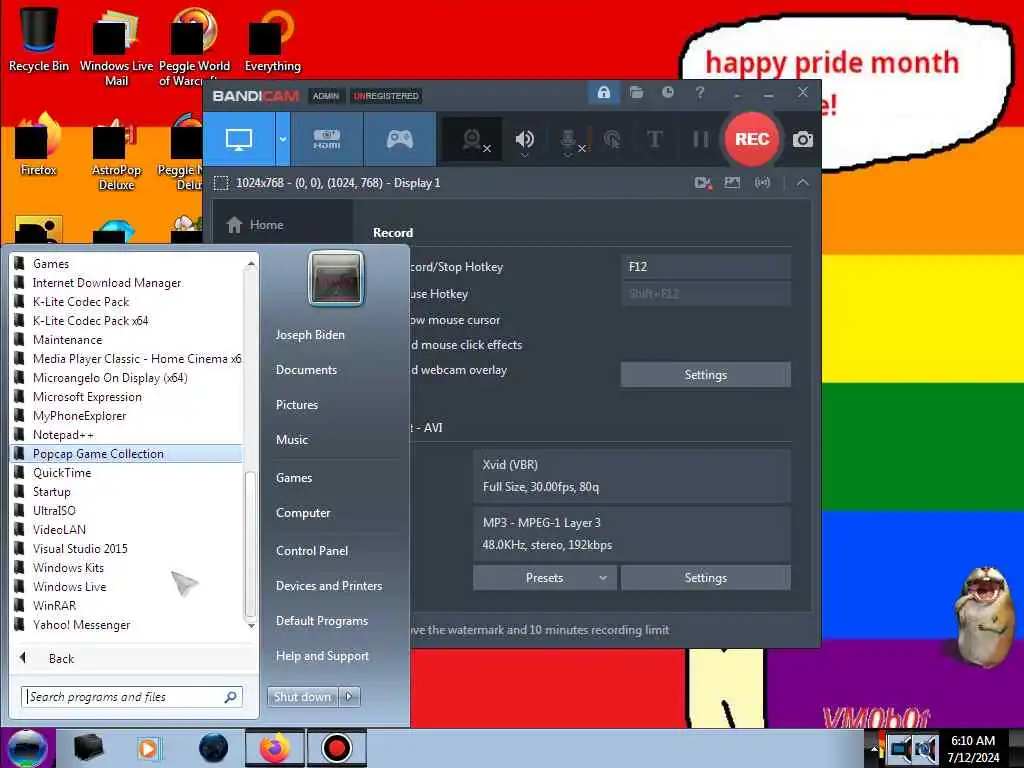Open Firefox desktop shortcut

[x=39, y=145]
